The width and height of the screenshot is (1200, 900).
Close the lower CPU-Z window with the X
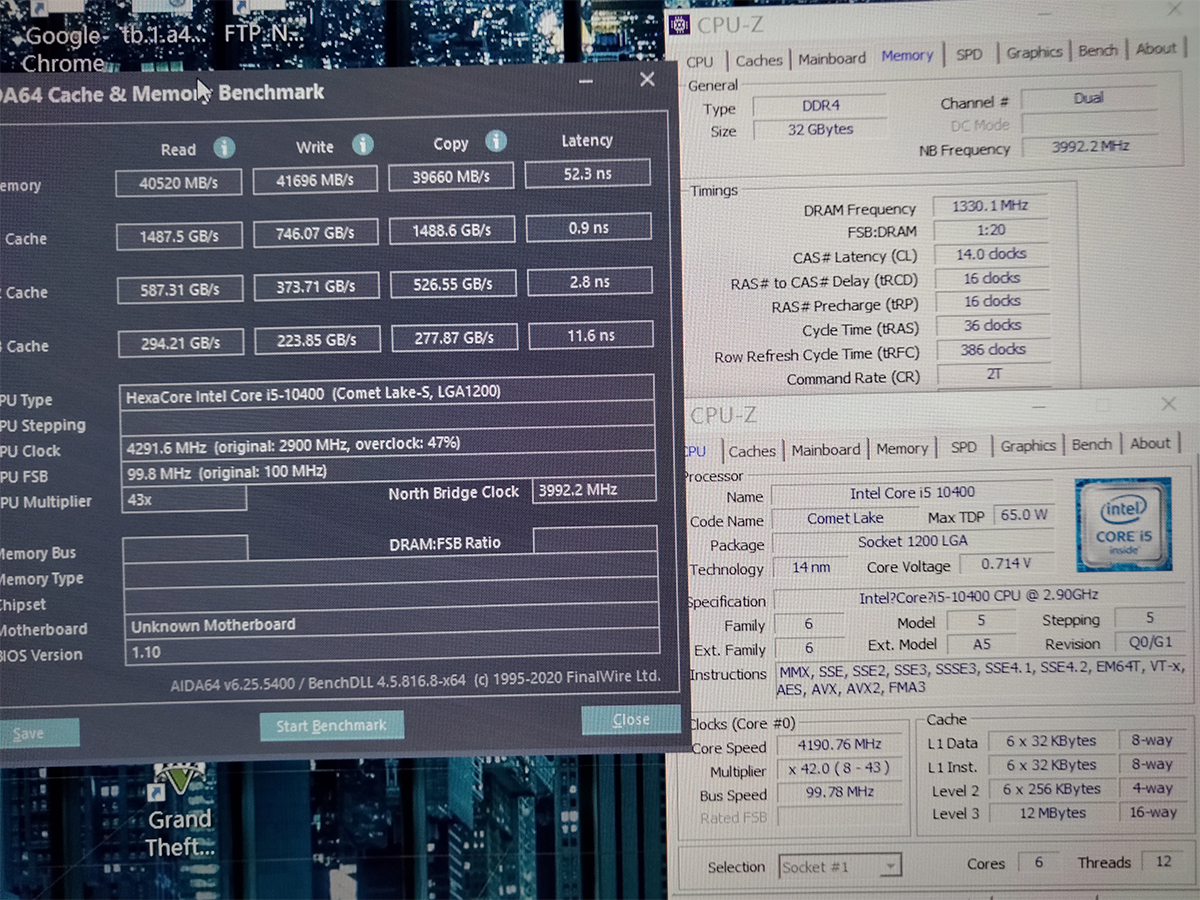[x=1168, y=405]
